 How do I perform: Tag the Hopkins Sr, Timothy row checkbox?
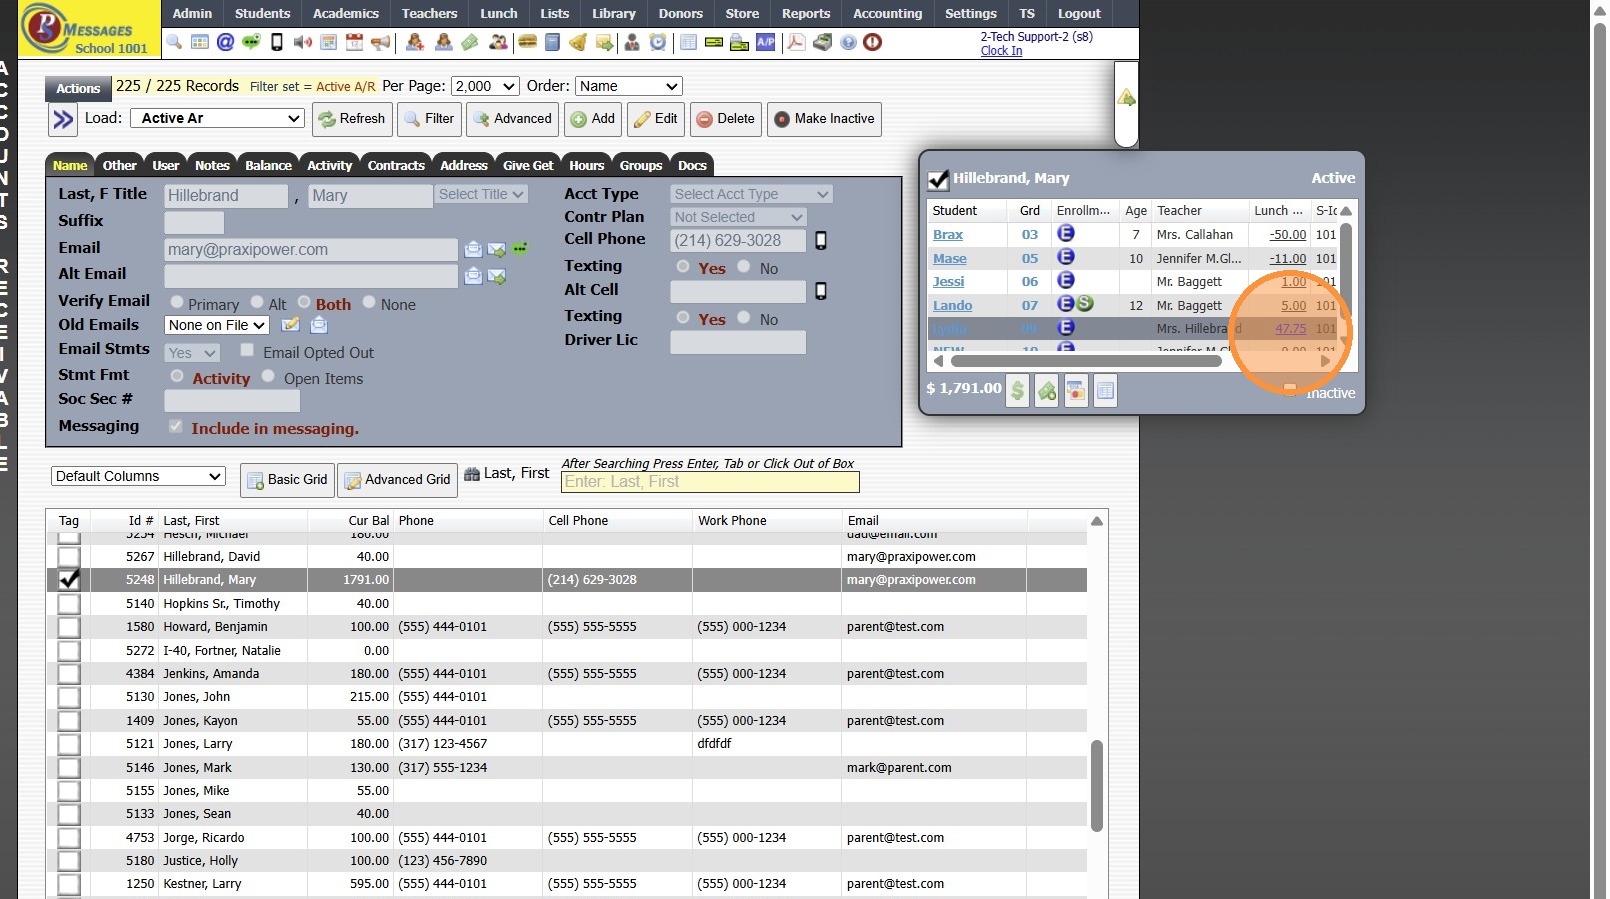69,603
